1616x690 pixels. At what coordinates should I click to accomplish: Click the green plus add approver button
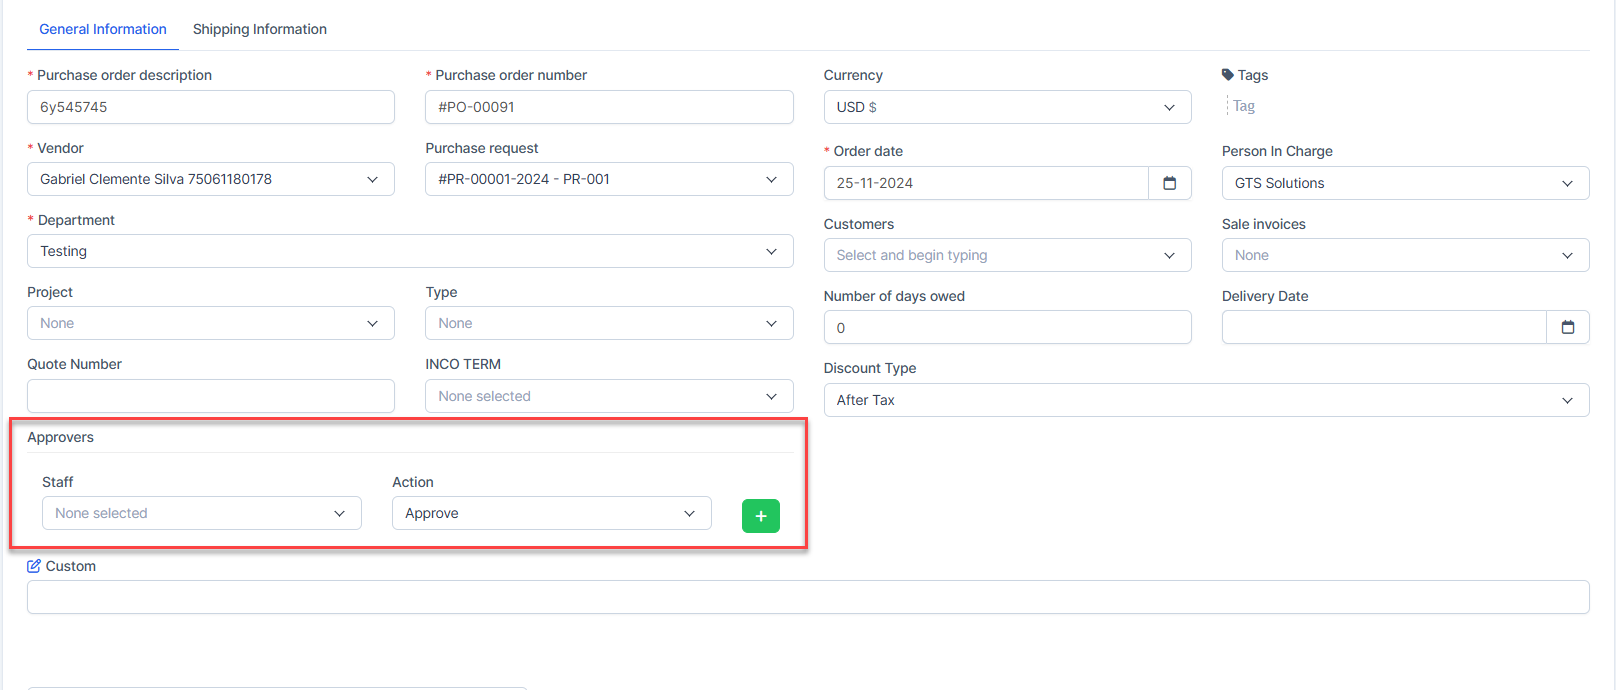click(x=760, y=516)
